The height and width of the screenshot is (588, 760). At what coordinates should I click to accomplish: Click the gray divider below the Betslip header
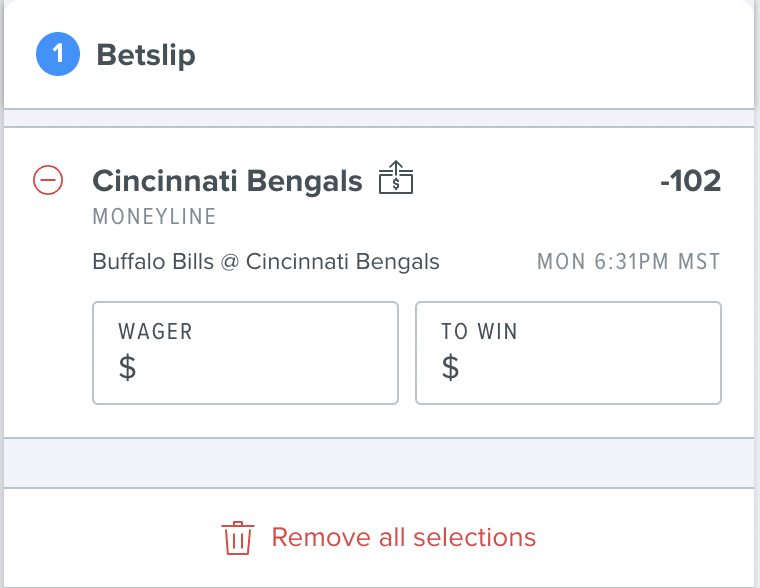tap(379, 118)
